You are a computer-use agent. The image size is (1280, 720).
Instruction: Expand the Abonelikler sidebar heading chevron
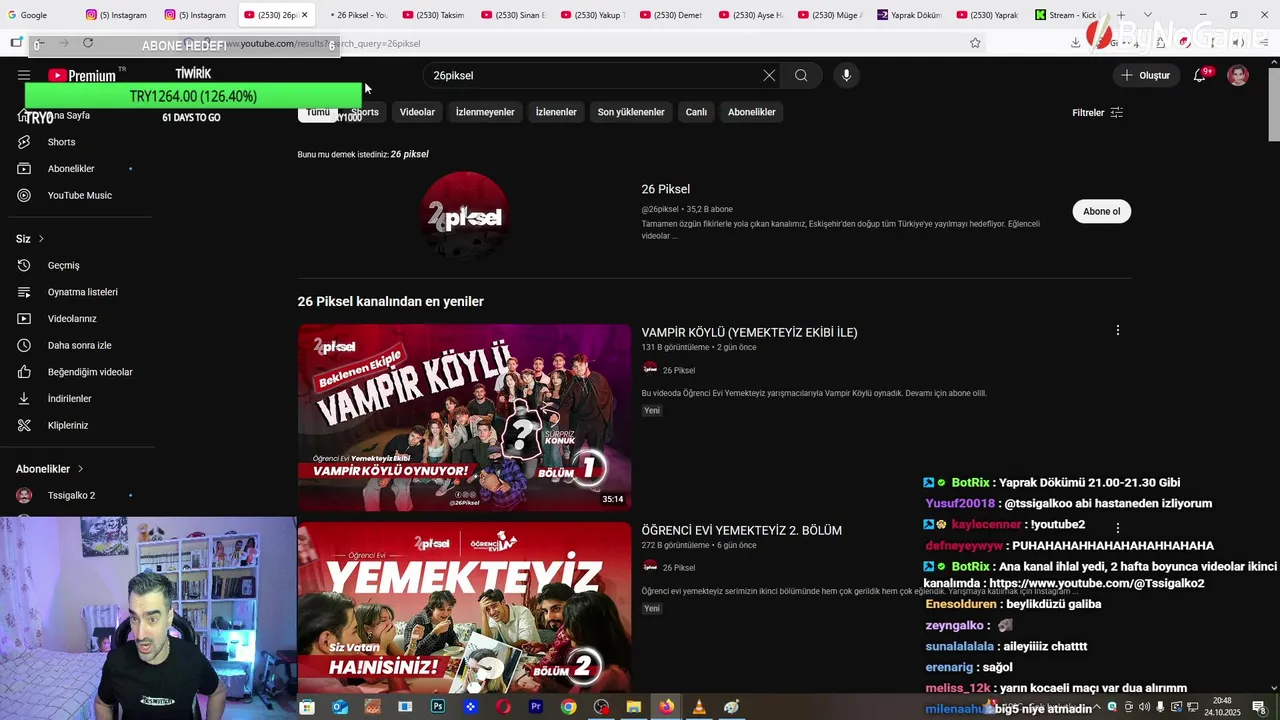point(81,469)
